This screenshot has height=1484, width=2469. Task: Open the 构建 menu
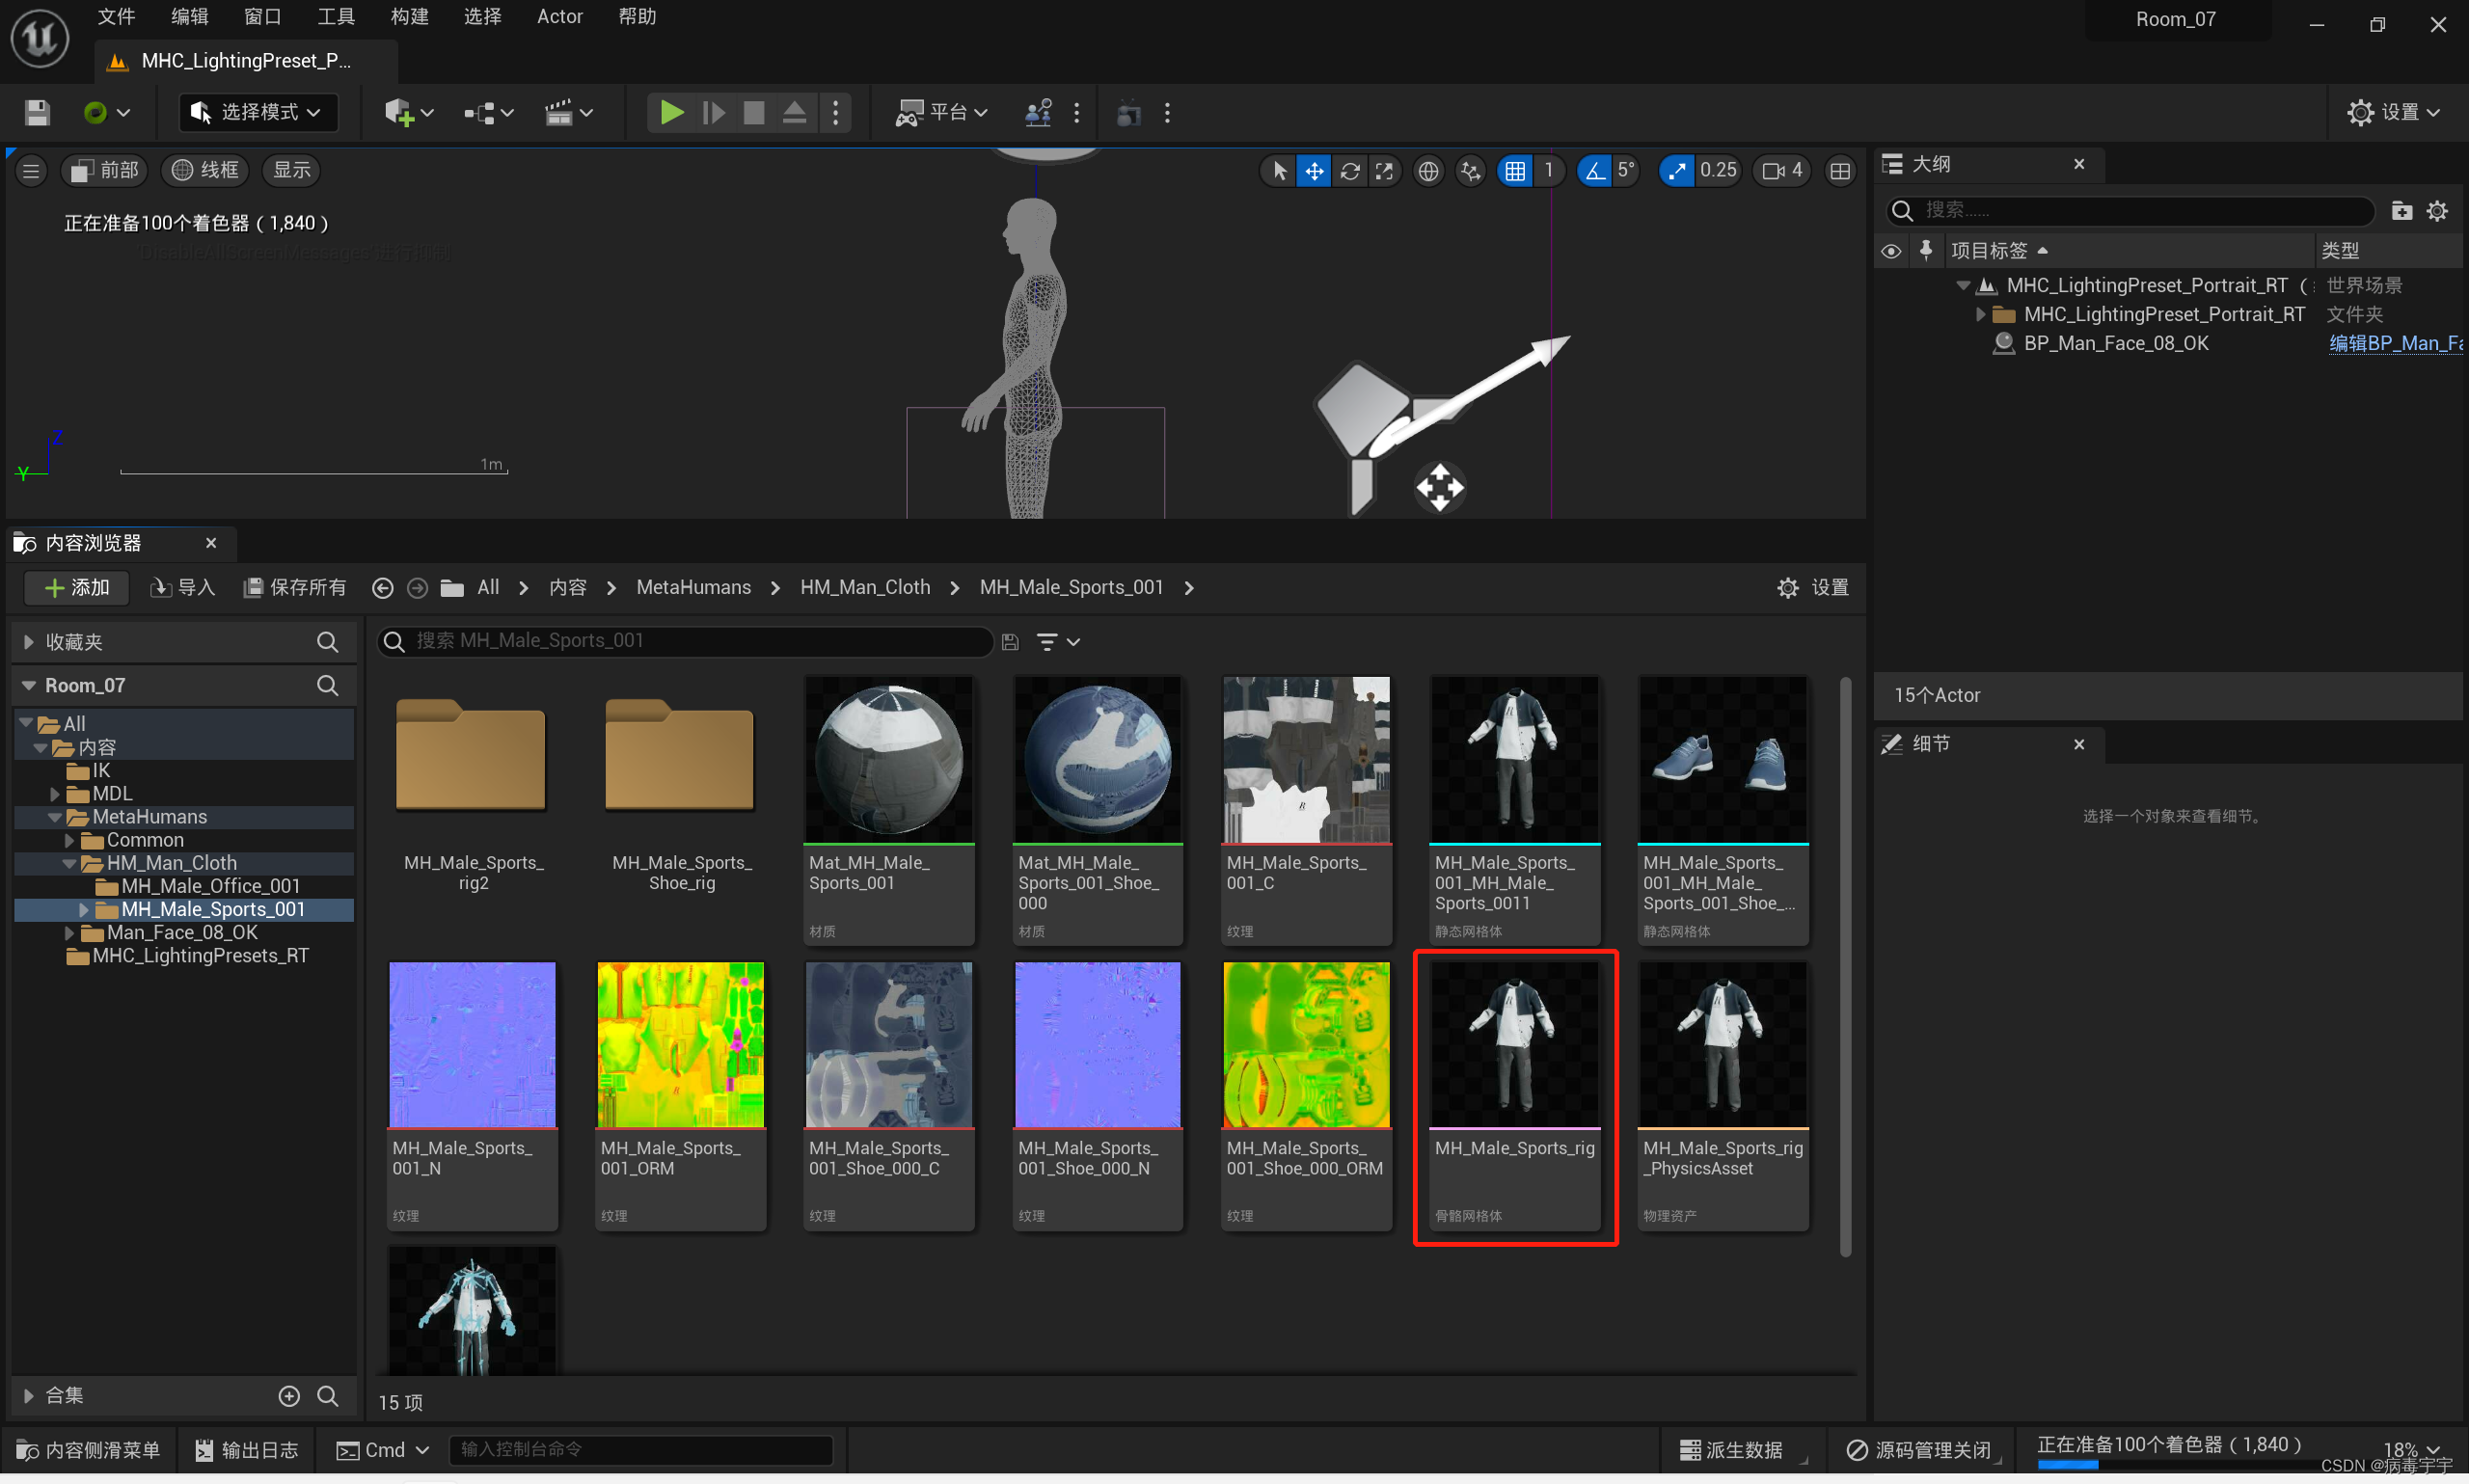[409, 17]
